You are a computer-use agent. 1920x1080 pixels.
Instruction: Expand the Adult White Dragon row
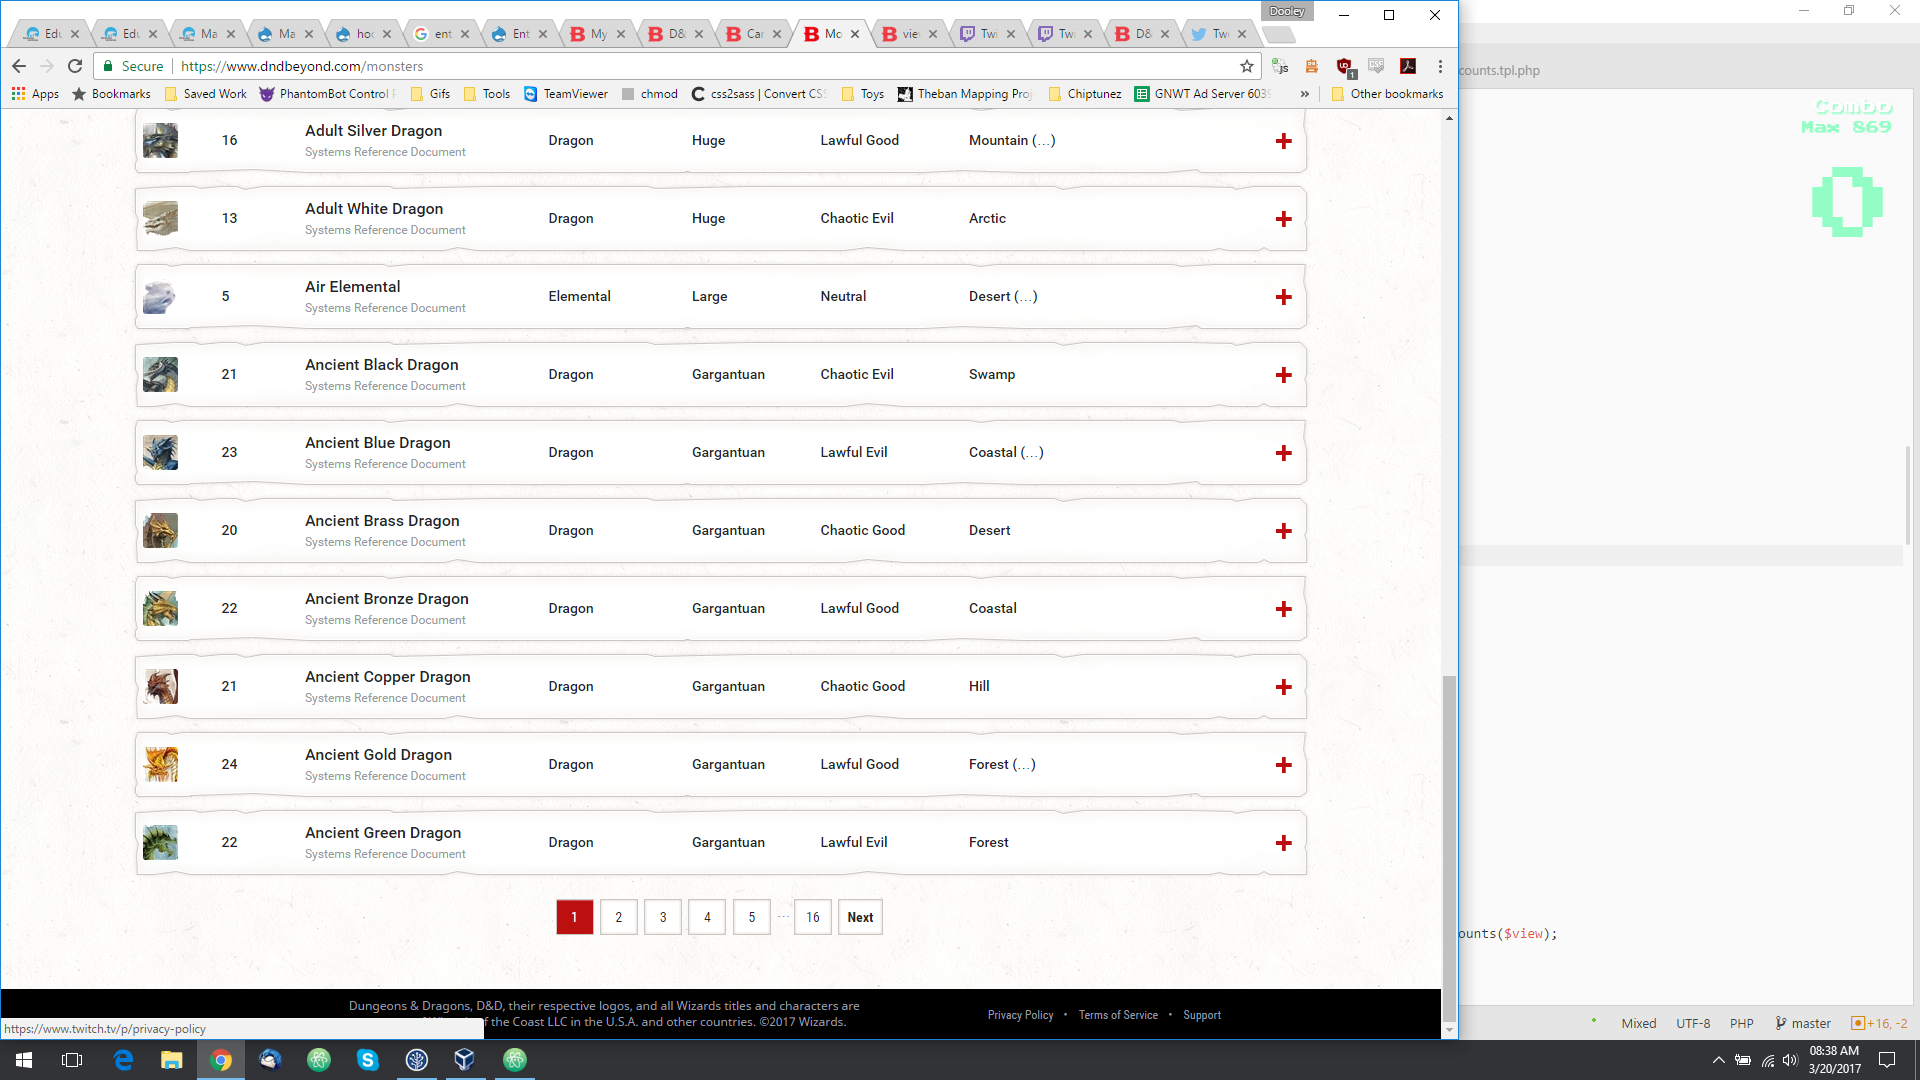coord(1284,219)
